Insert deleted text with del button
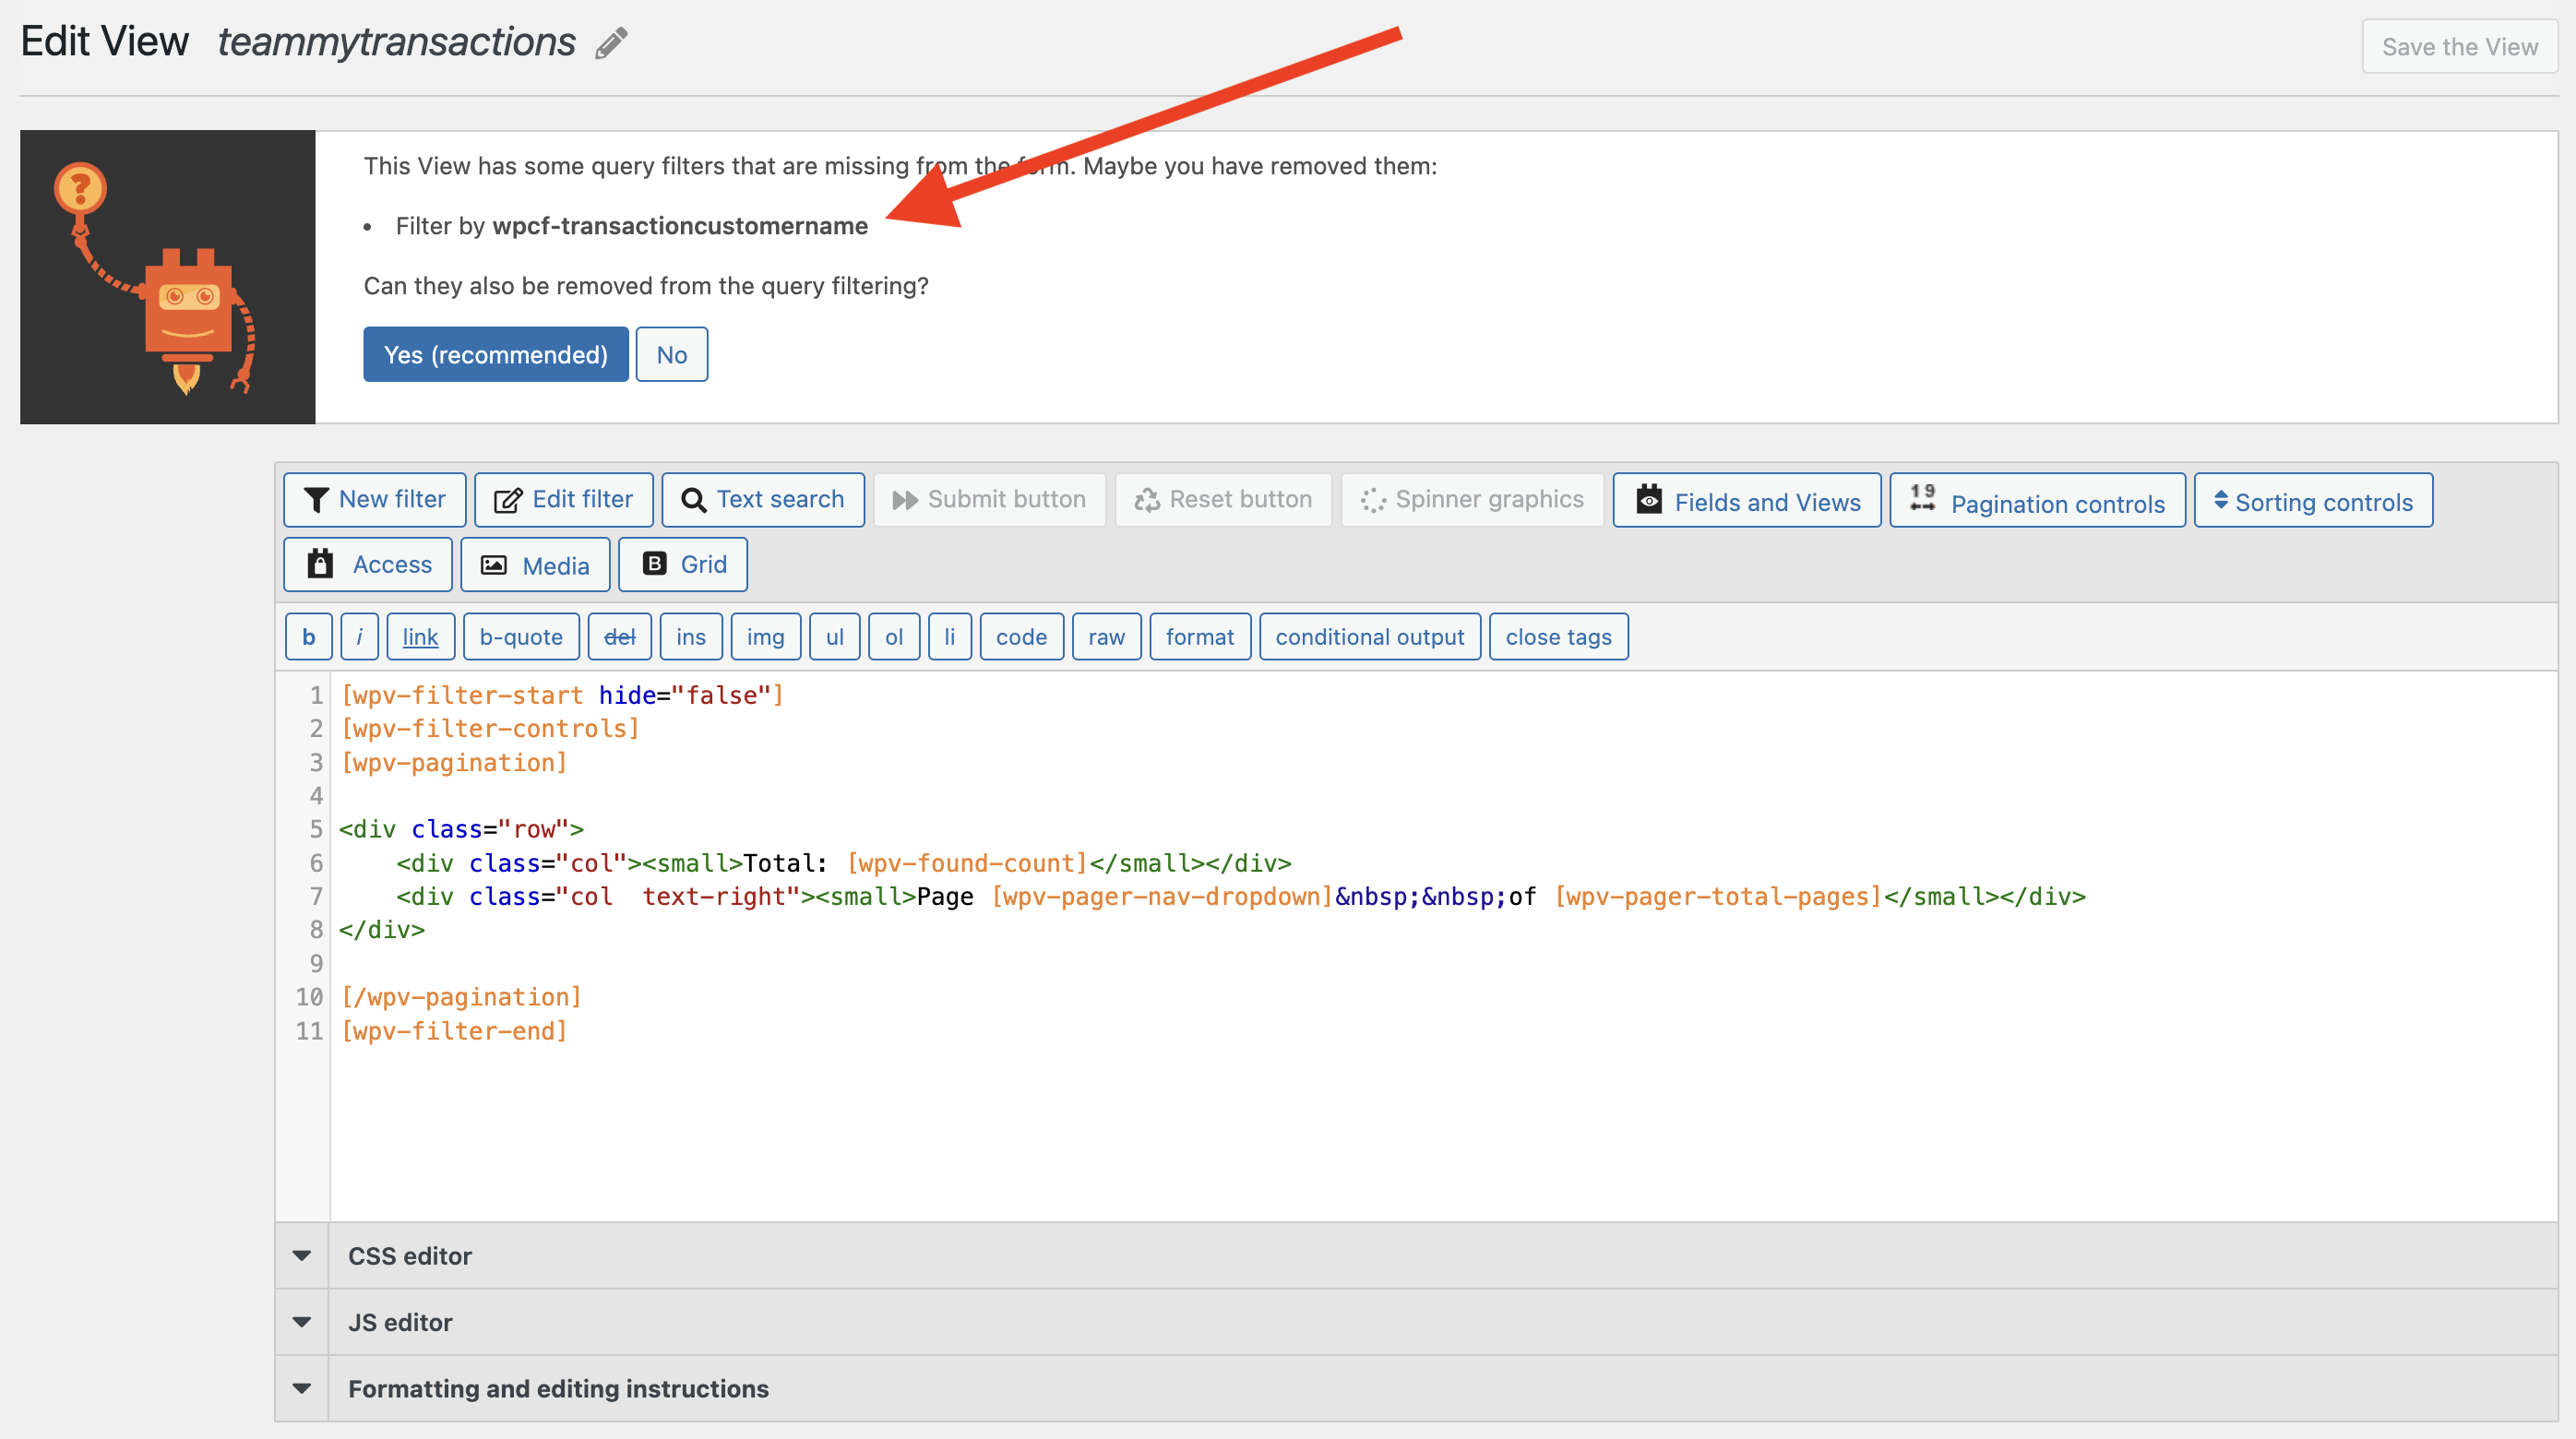The width and height of the screenshot is (2576, 1439). [x=619, y=637]
